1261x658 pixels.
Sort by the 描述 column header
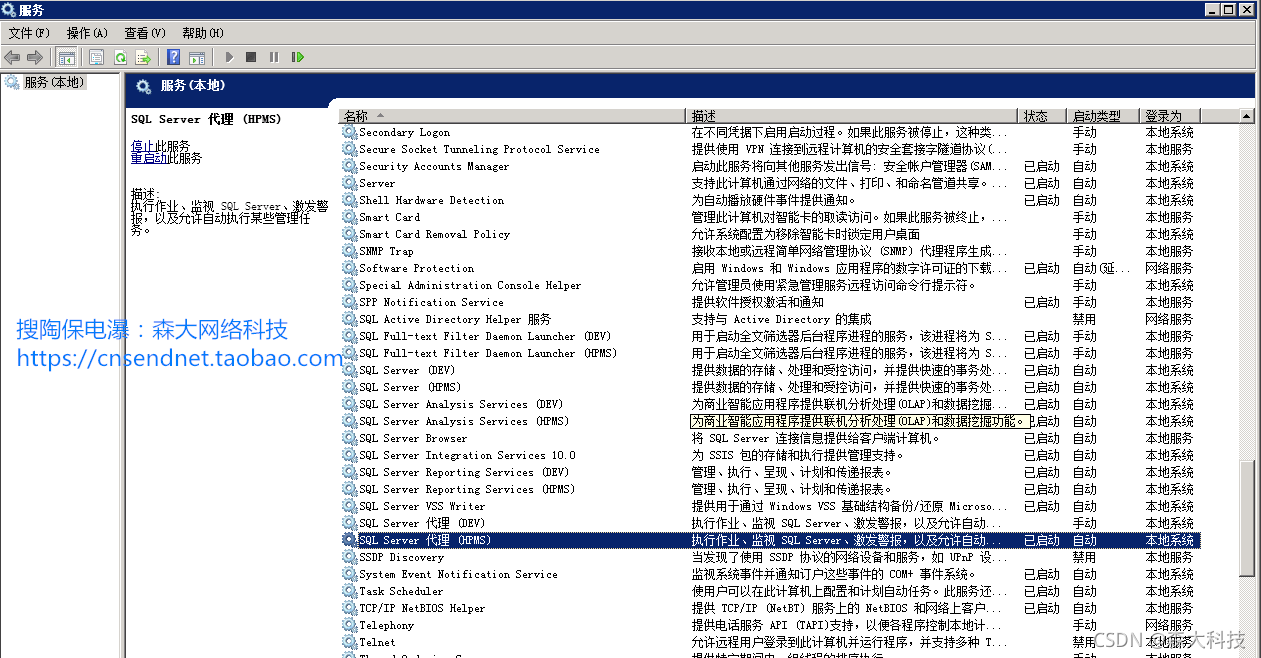pyautogui.click(x=852, y=116)
